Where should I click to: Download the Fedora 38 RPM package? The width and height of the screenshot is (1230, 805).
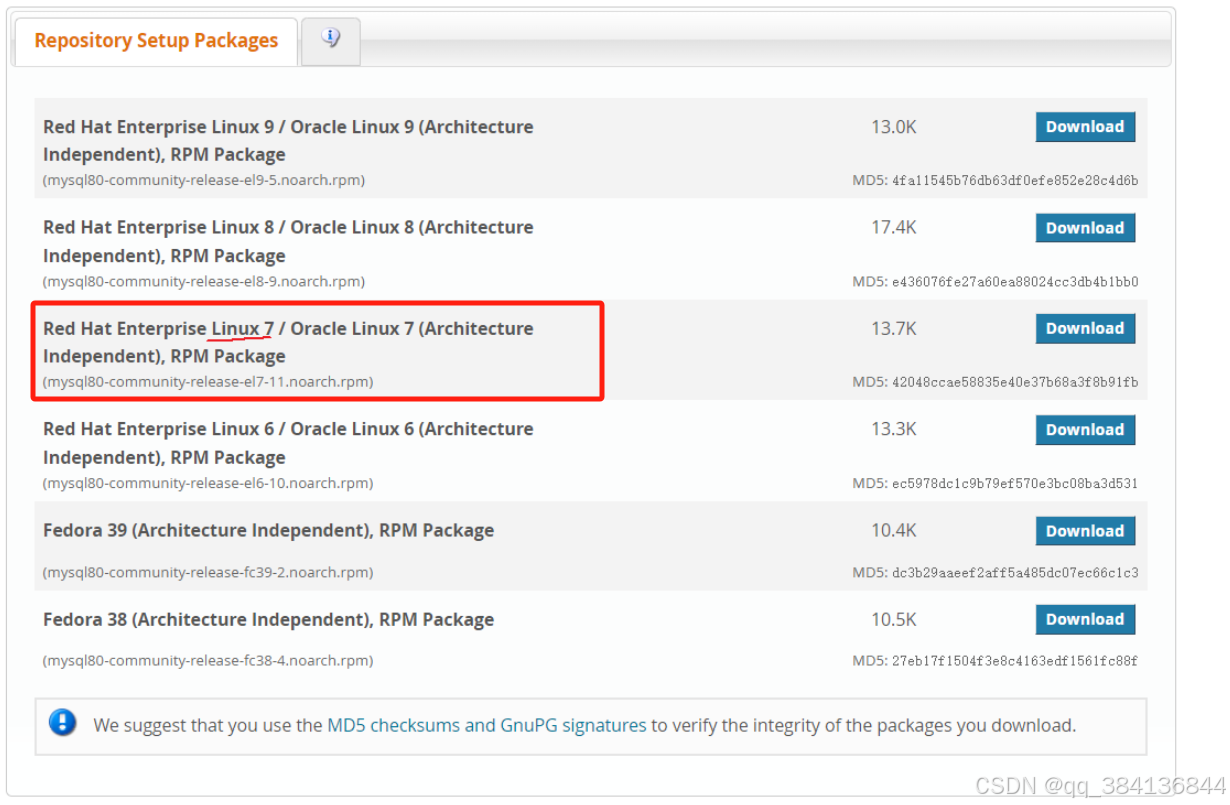1085,619
